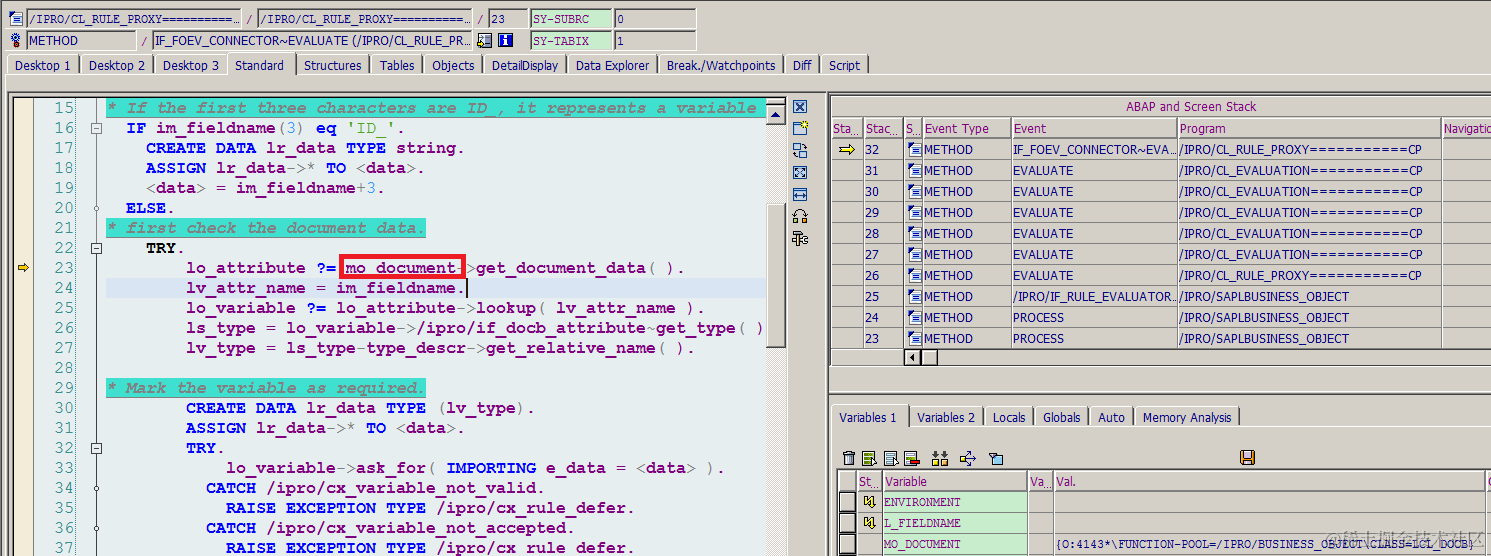
Task: Click the source icon in stack row 29
Action: point(914,212)
